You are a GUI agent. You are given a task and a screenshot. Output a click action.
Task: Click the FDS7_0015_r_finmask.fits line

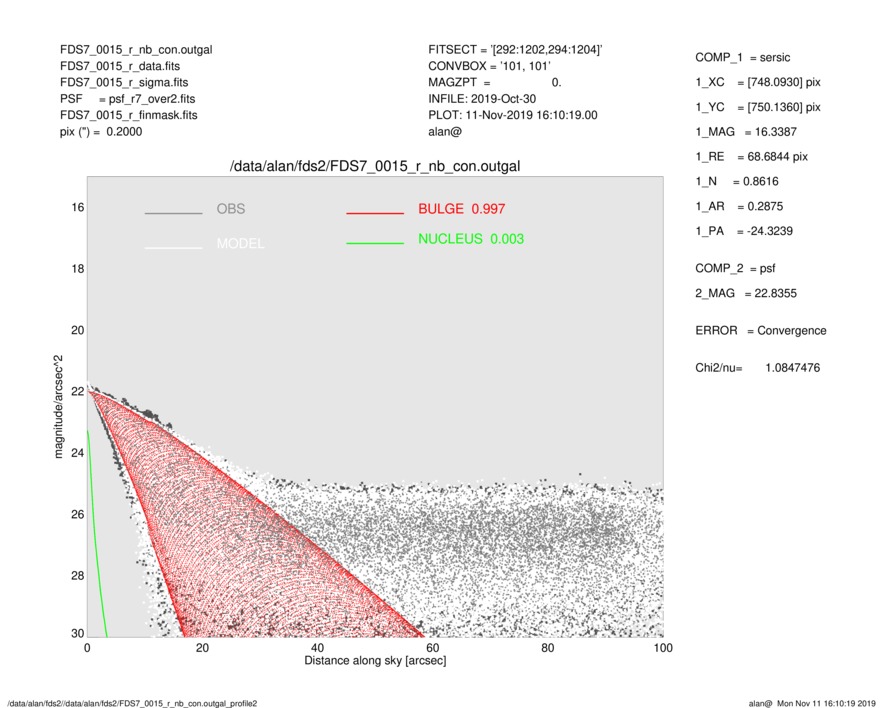point(129,115)
